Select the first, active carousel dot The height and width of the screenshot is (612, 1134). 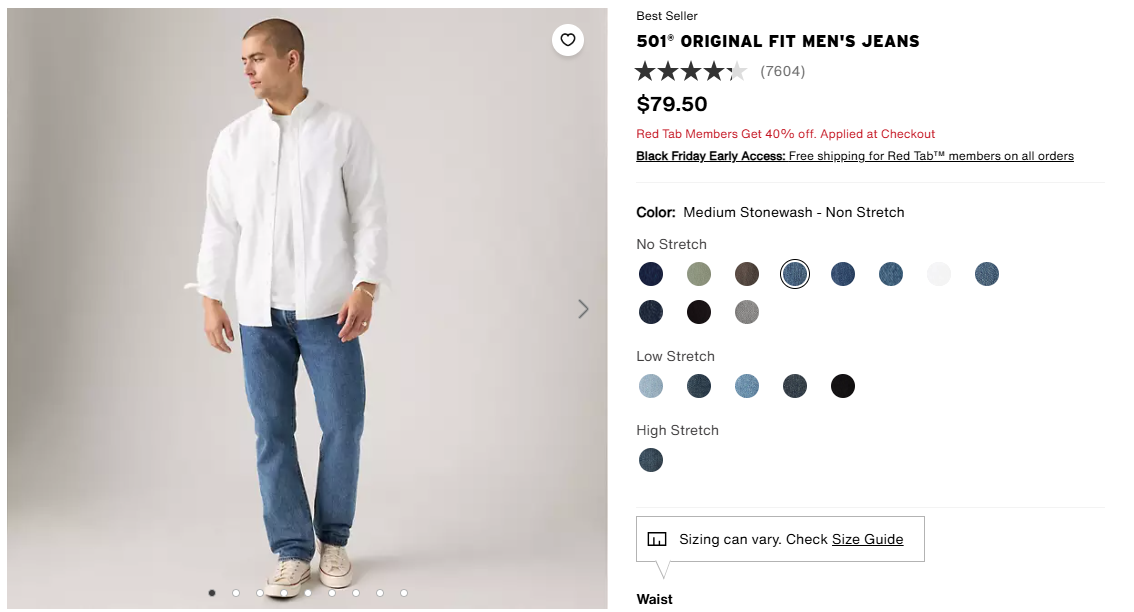[x=212, y=593]
